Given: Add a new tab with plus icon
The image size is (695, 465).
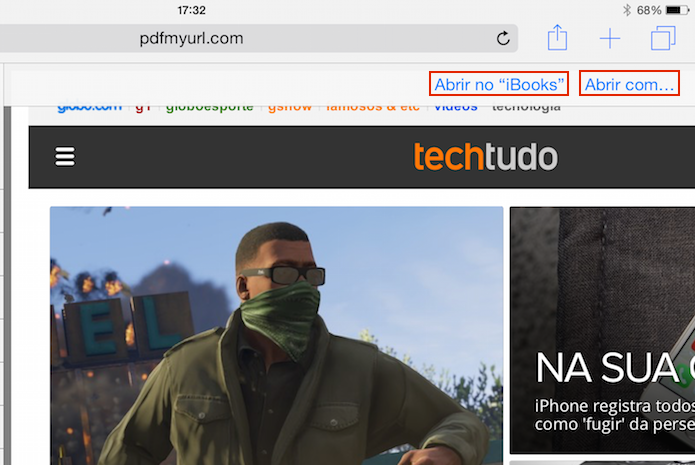Looking at the screenshot, I should pos(610,39).
